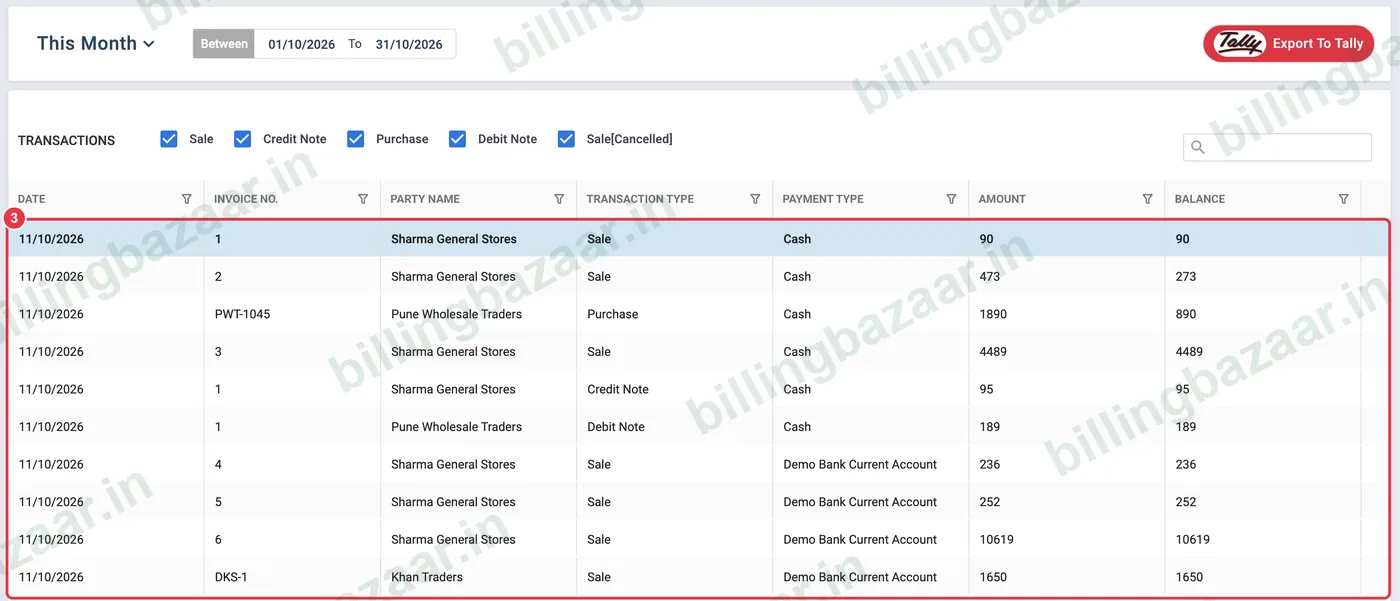Select amount 1890 cell
Image resolution: width=1400 pixels, height=601 pixels.
(x=994, y=314)
